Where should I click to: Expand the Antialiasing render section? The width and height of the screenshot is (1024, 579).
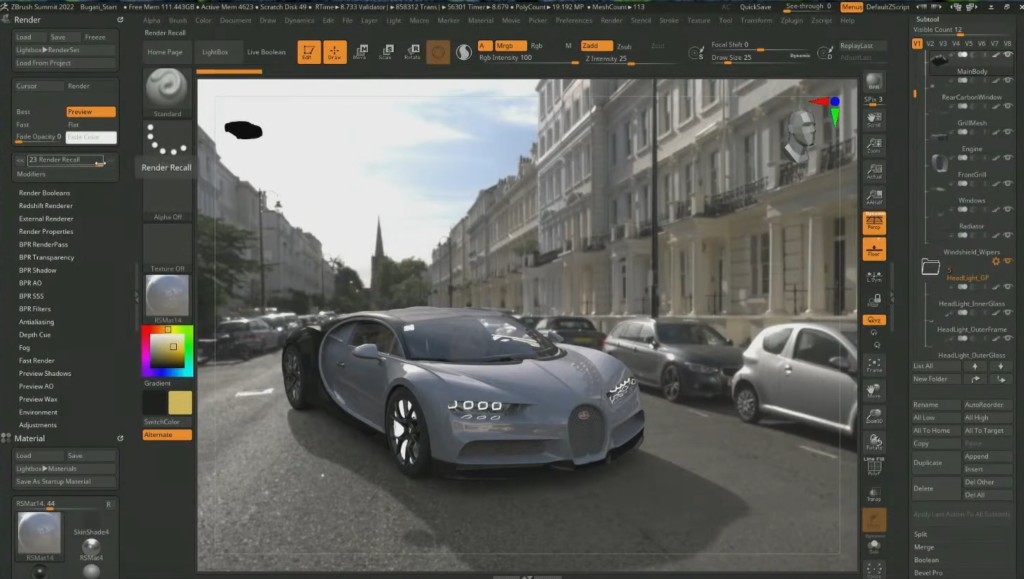(37, 322)
